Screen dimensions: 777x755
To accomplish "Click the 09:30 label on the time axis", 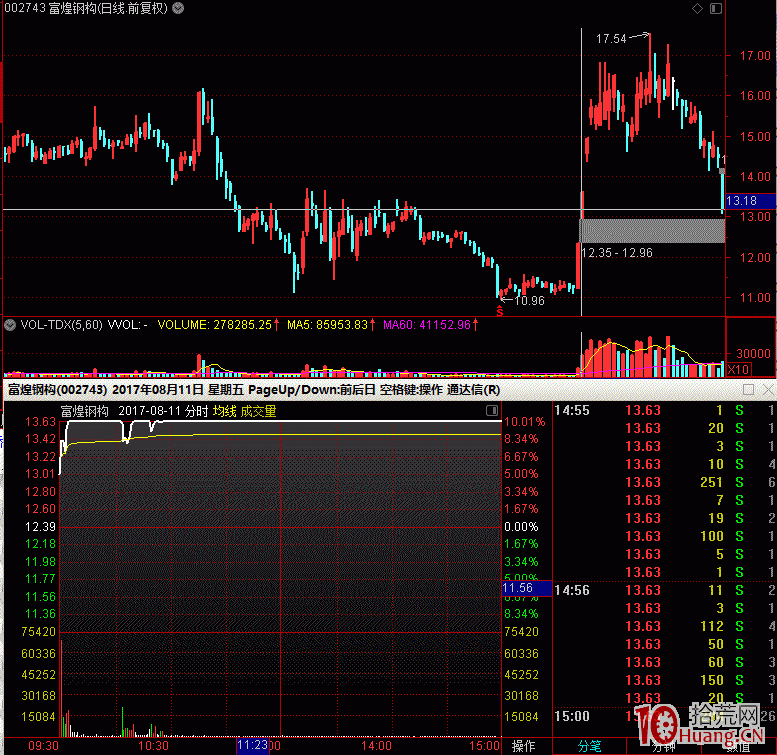I will (x=44, y=746).
